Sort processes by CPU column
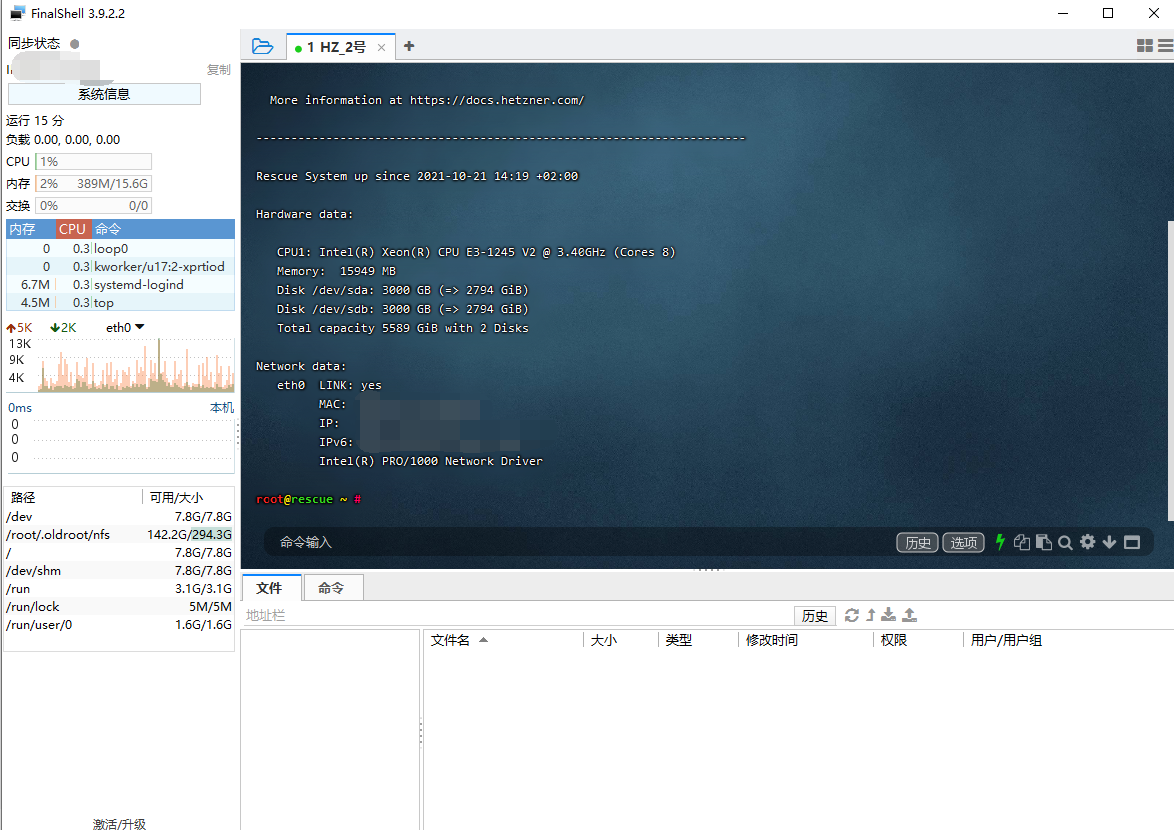Viewport: 1174px width, 830px height. (x=73, y=229)
